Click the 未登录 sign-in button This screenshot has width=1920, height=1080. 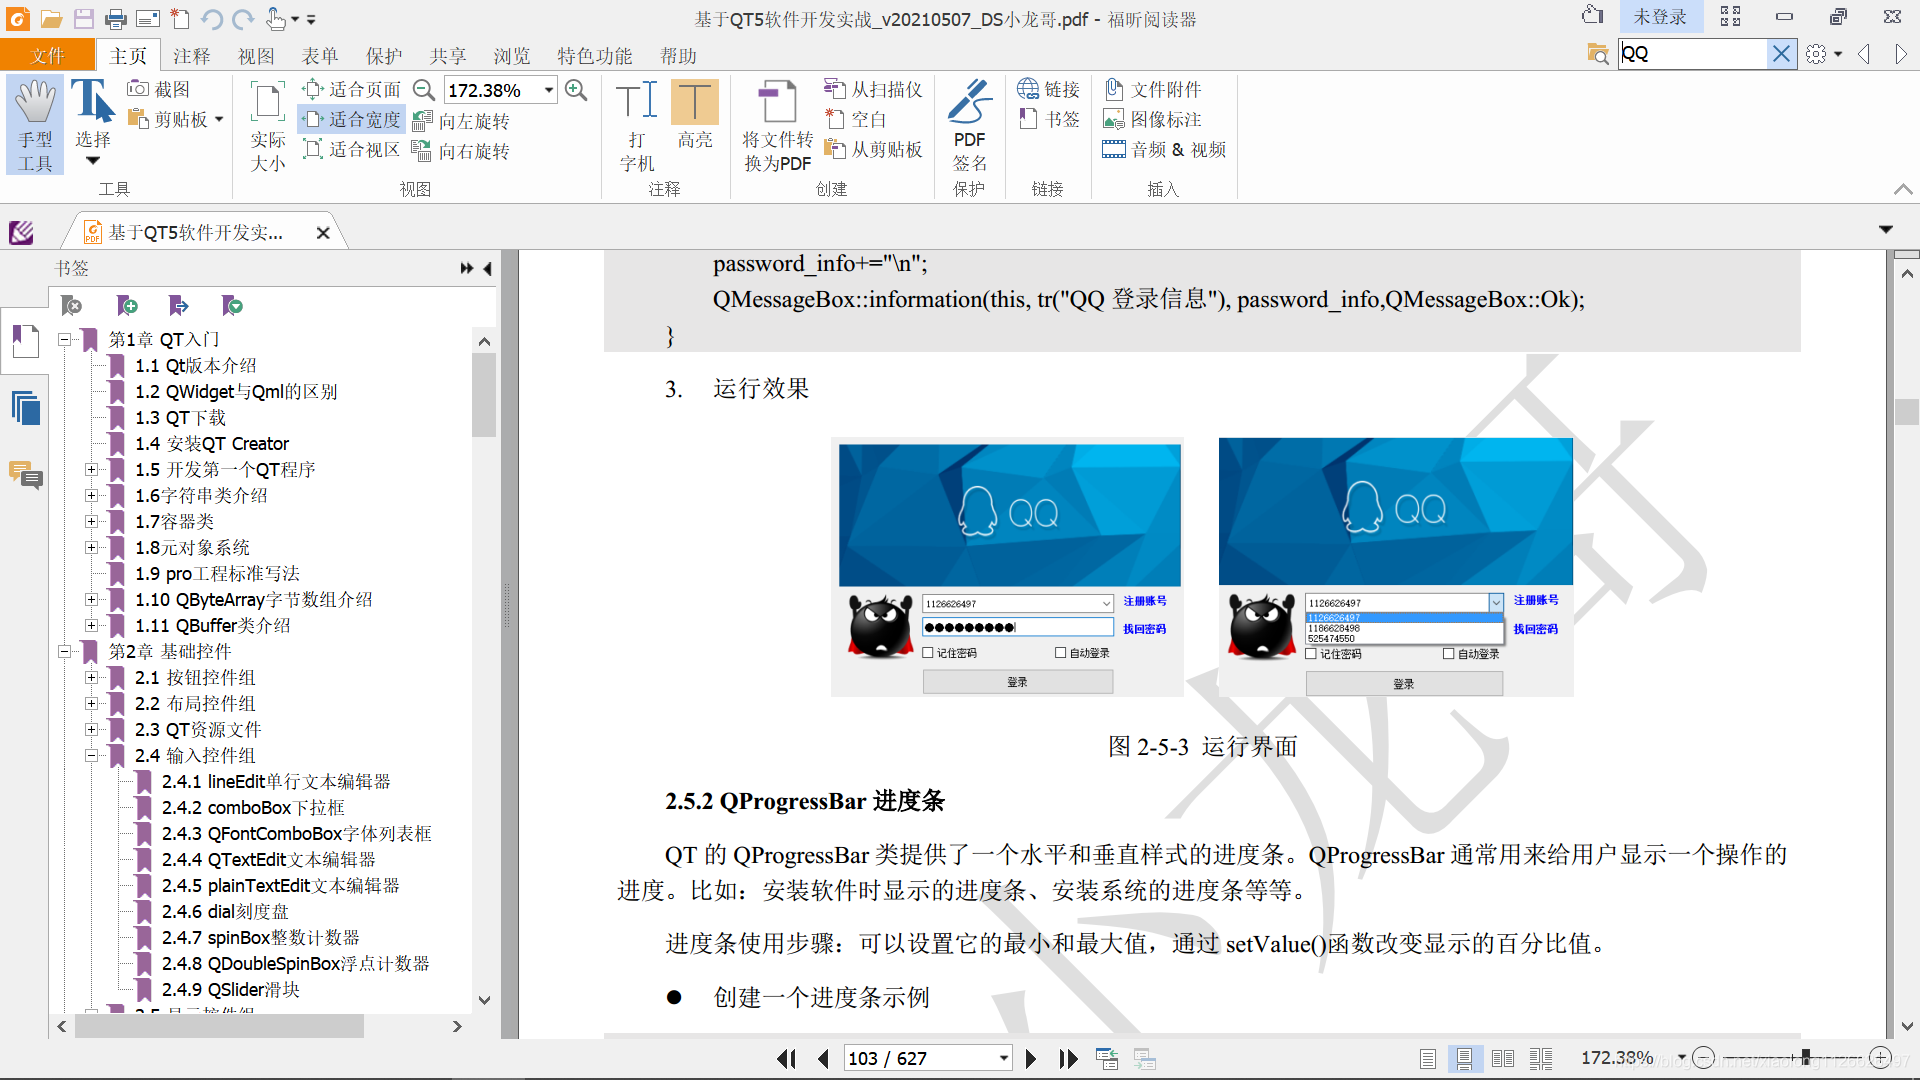(1659, 17)
